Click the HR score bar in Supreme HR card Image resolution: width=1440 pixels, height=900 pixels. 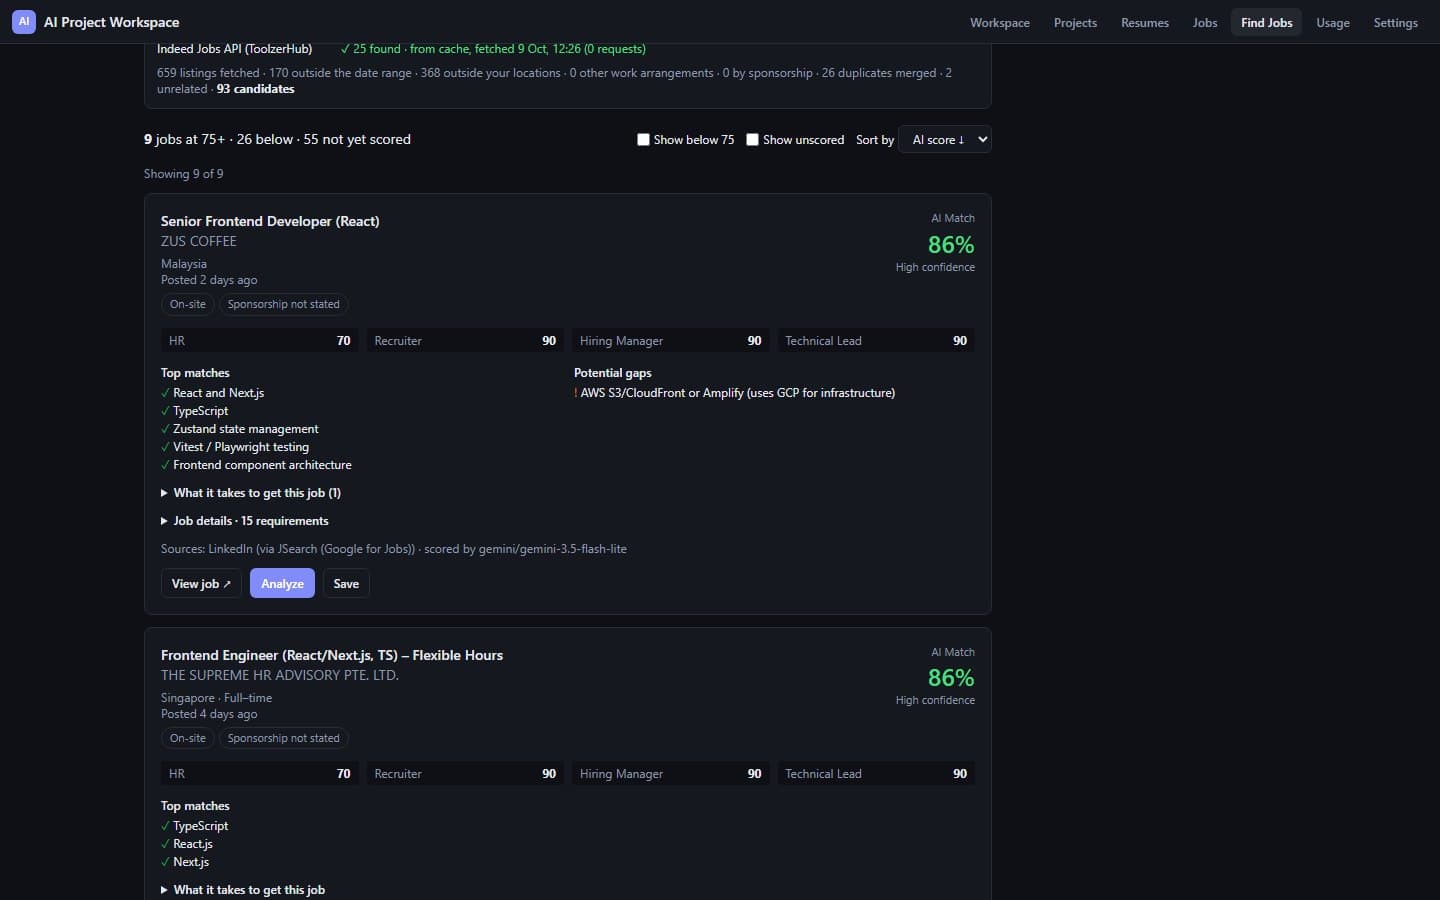[259, 774]
